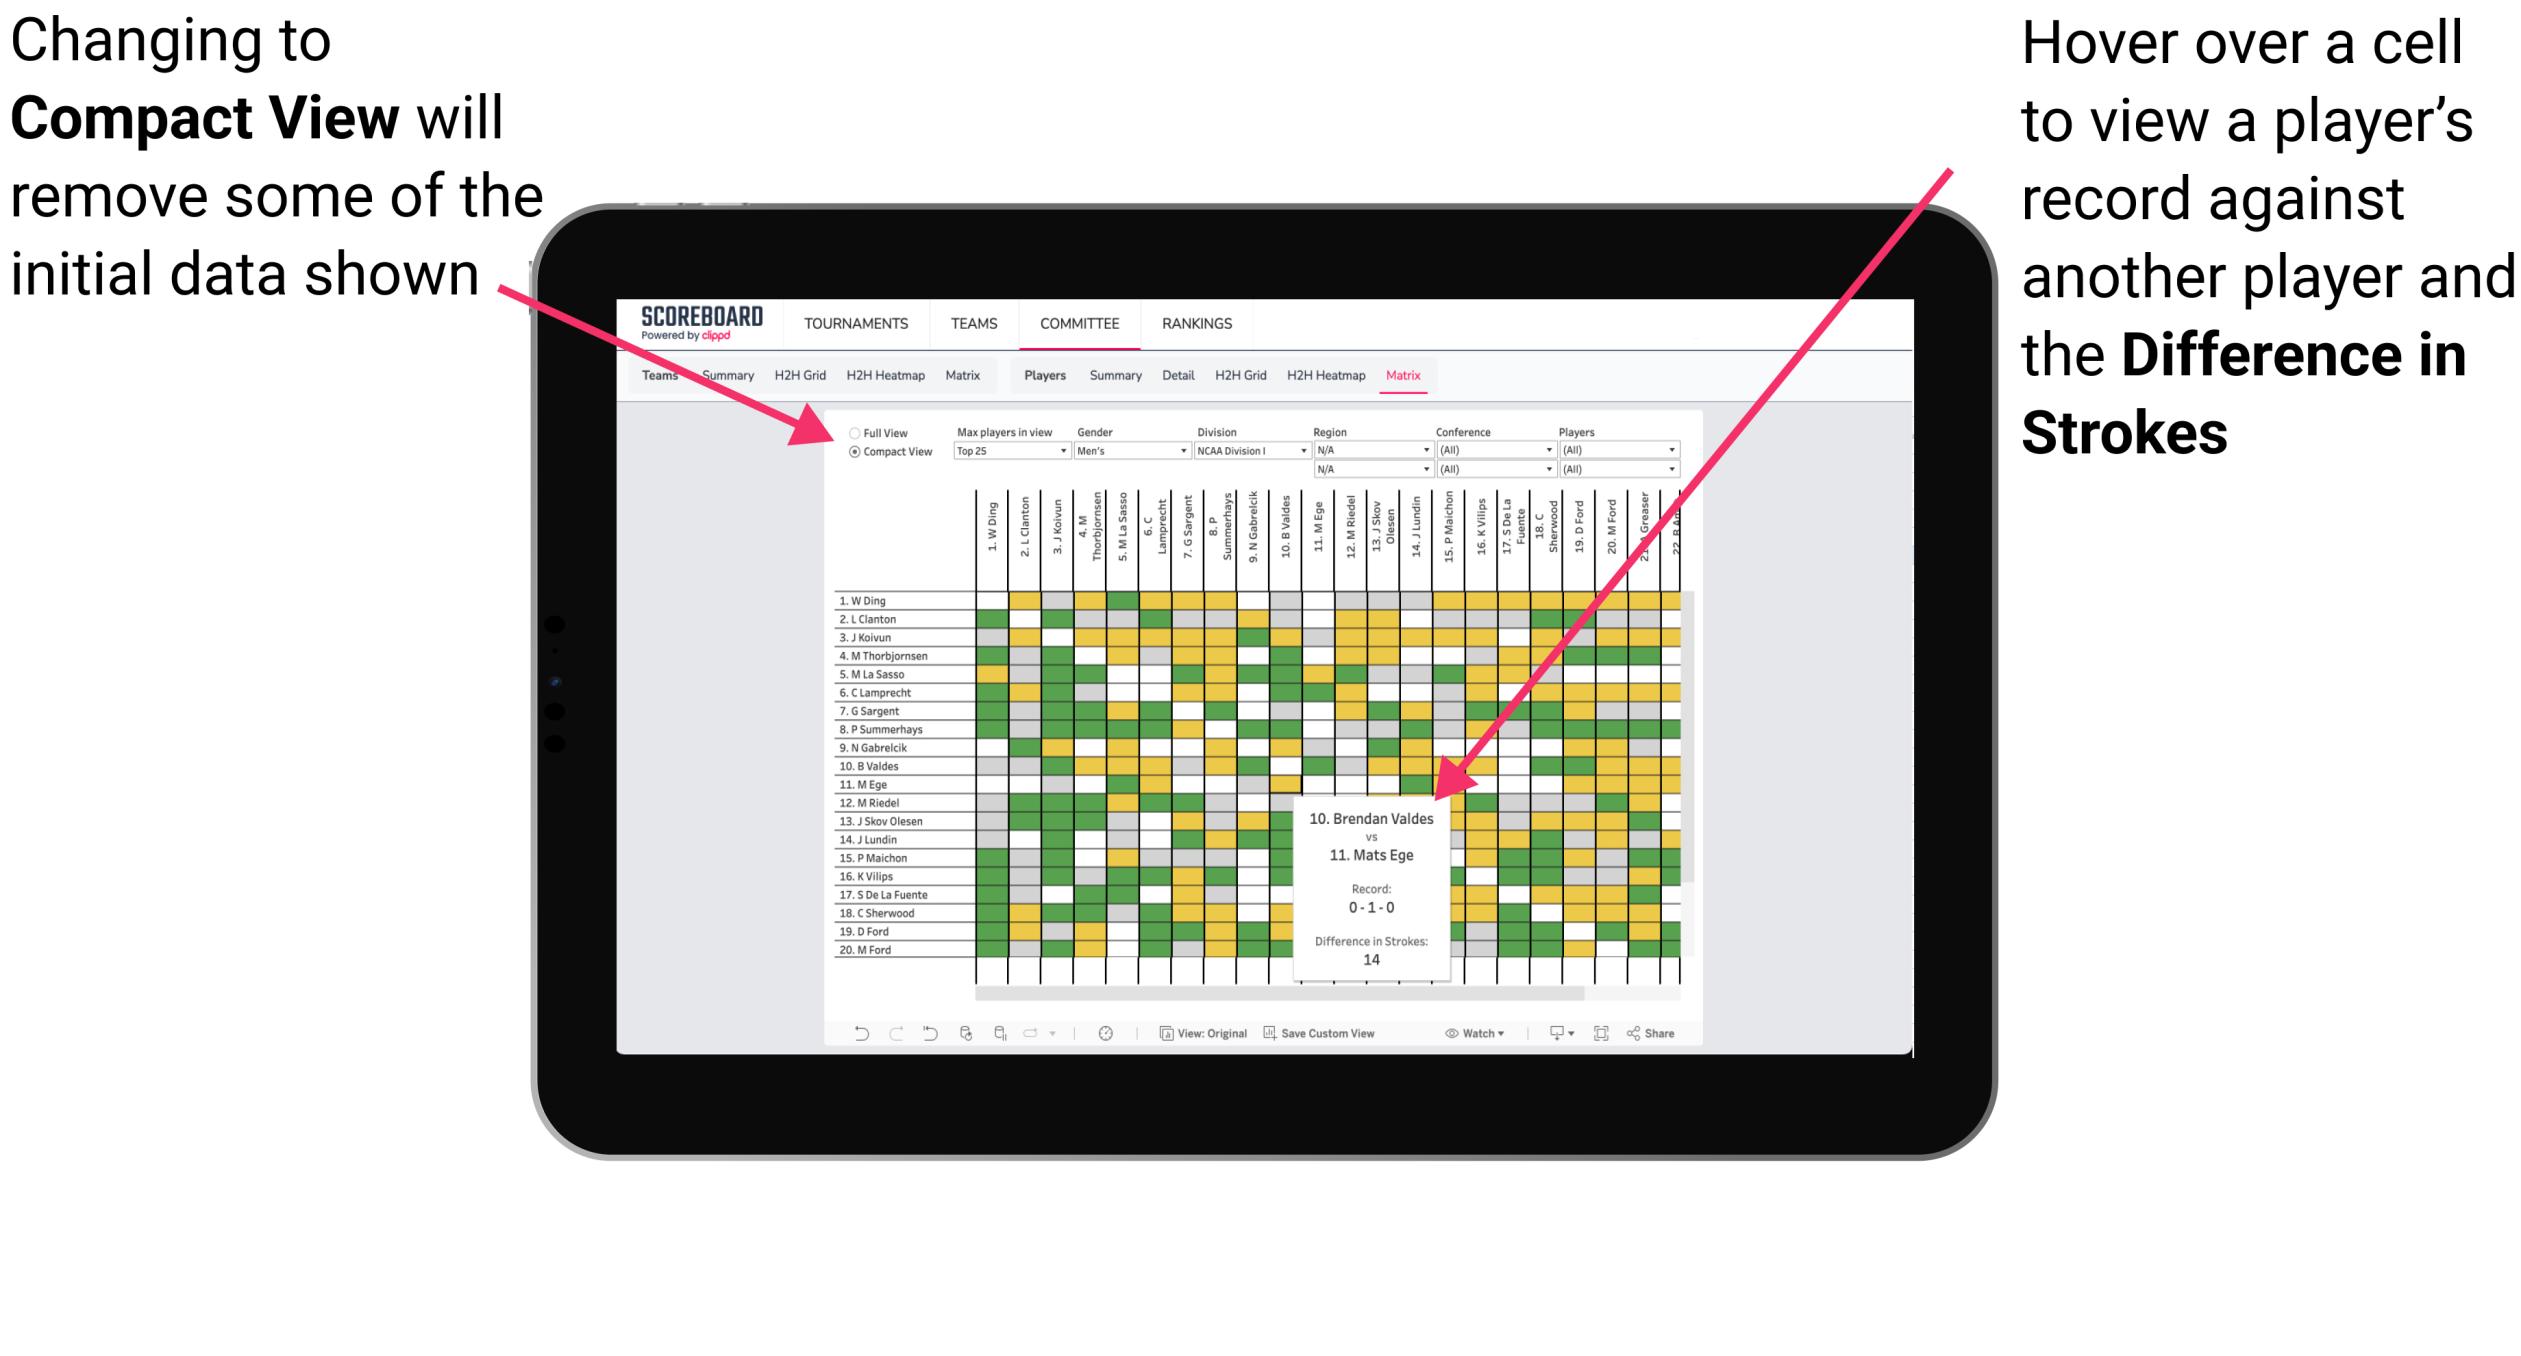The image size is (2521, 1356).
Task: Click the Share icon button
Action: (x=1670, y=1032)
